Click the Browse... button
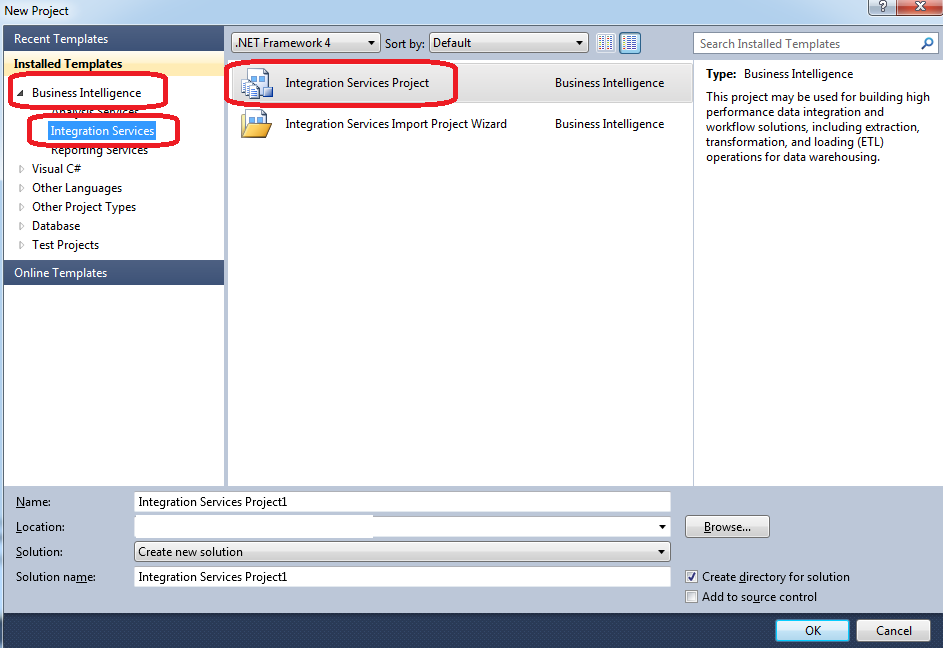943x648 pixels. 727,526
